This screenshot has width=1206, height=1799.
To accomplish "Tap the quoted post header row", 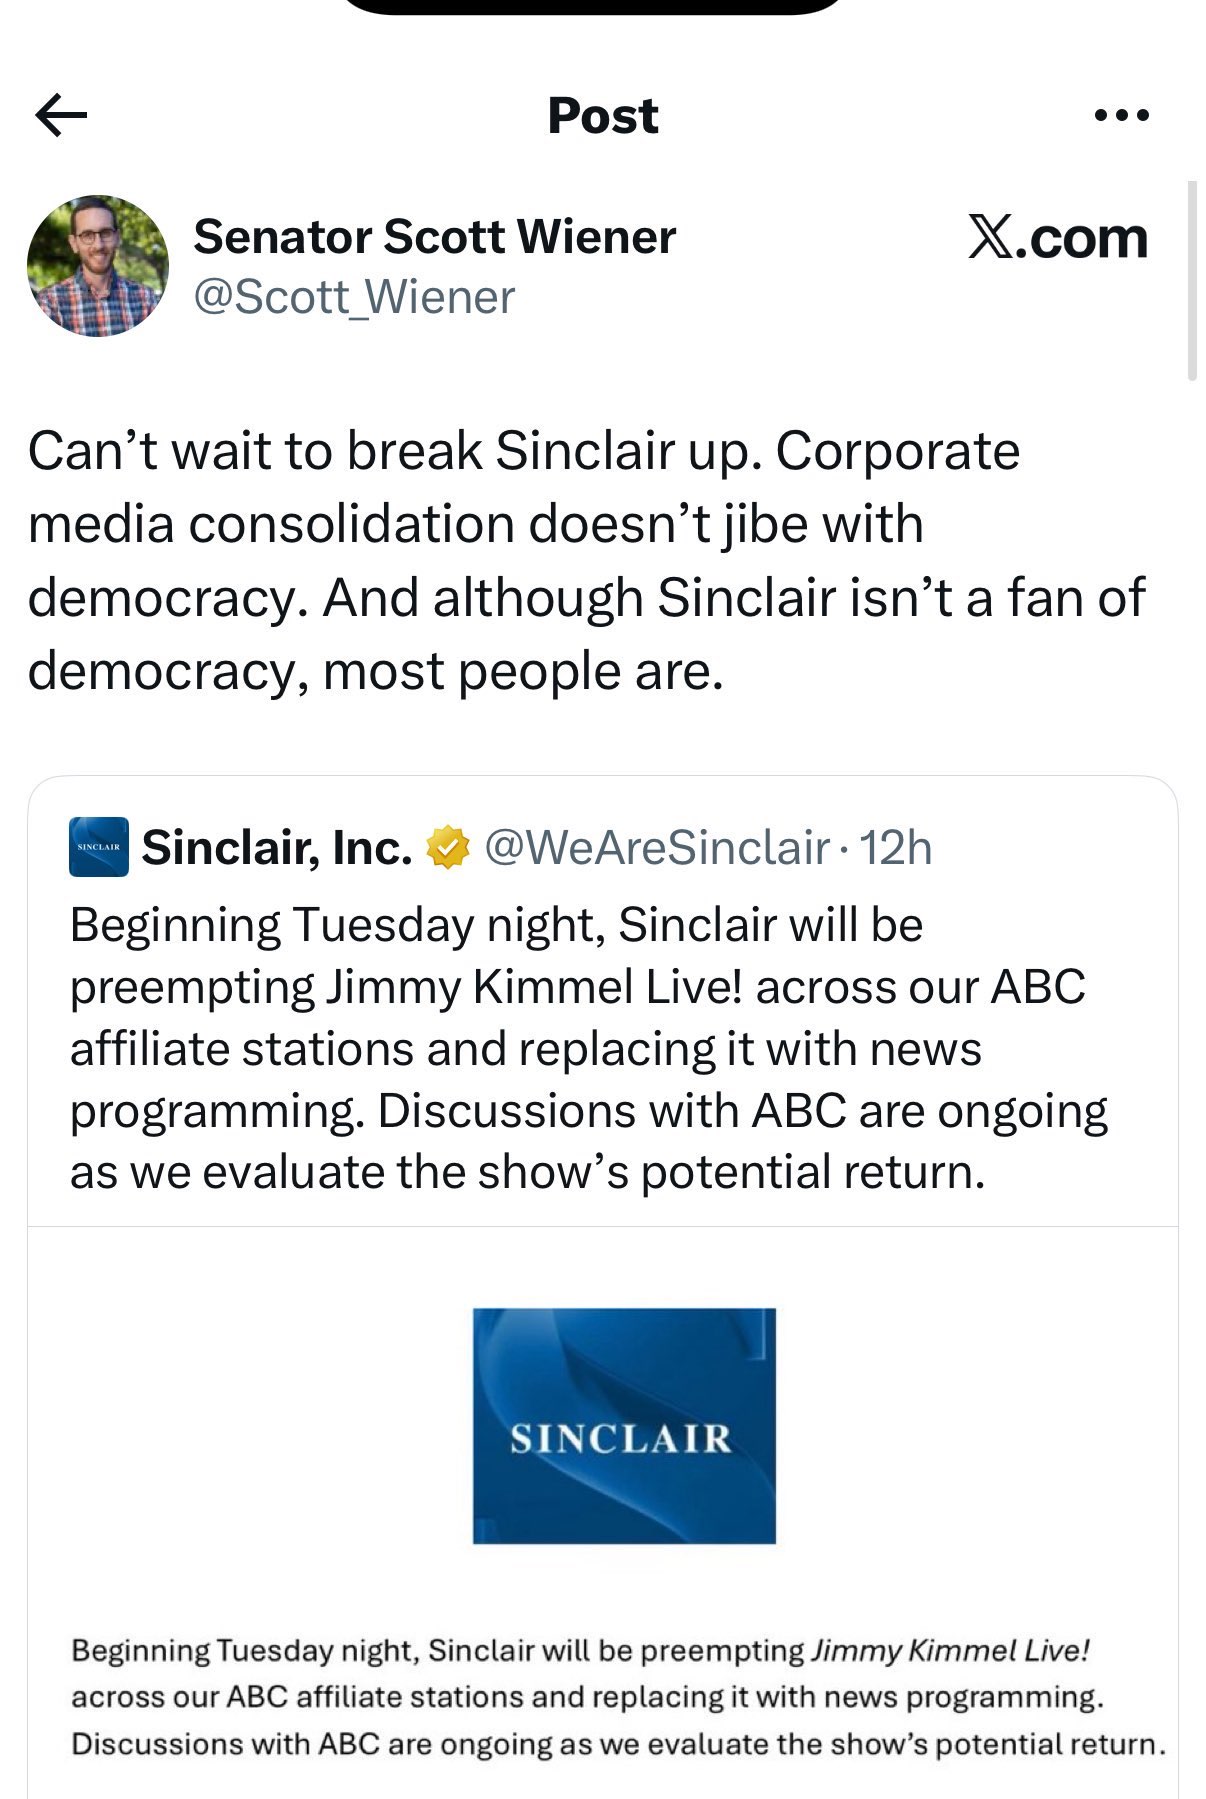I will 501,848.
